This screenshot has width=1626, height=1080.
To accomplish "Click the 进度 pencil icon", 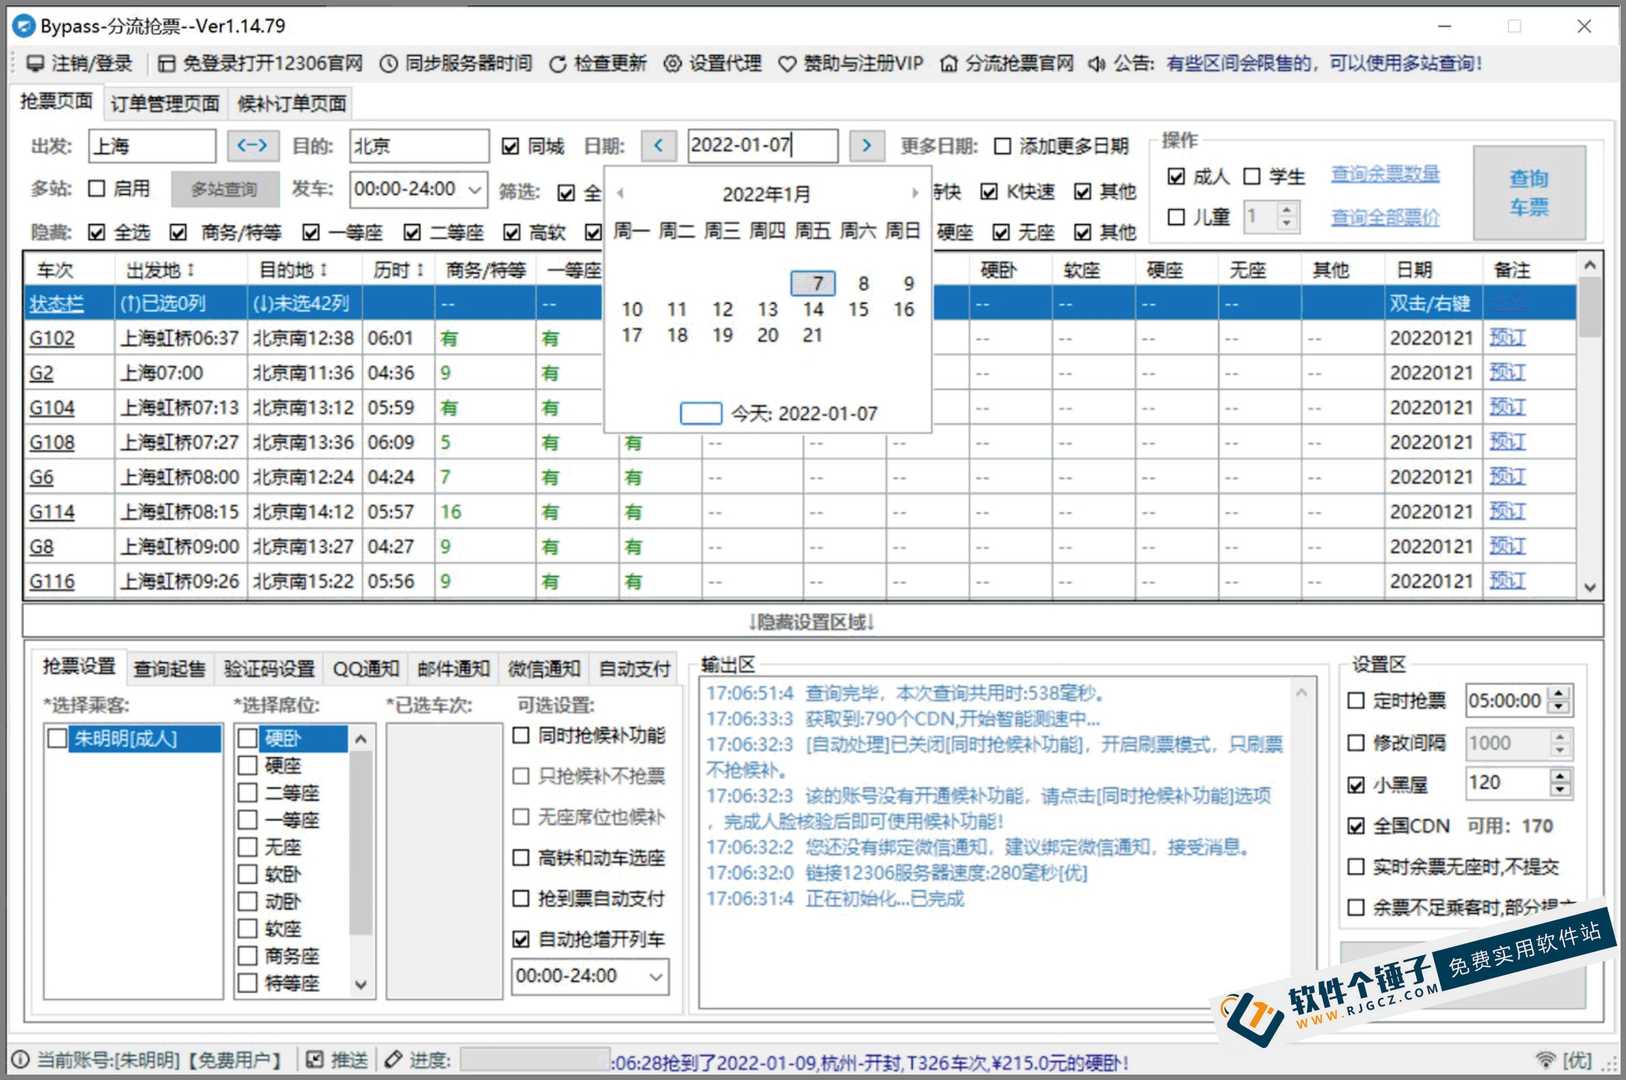I will pyautogui.click(x=394, y=1060).
